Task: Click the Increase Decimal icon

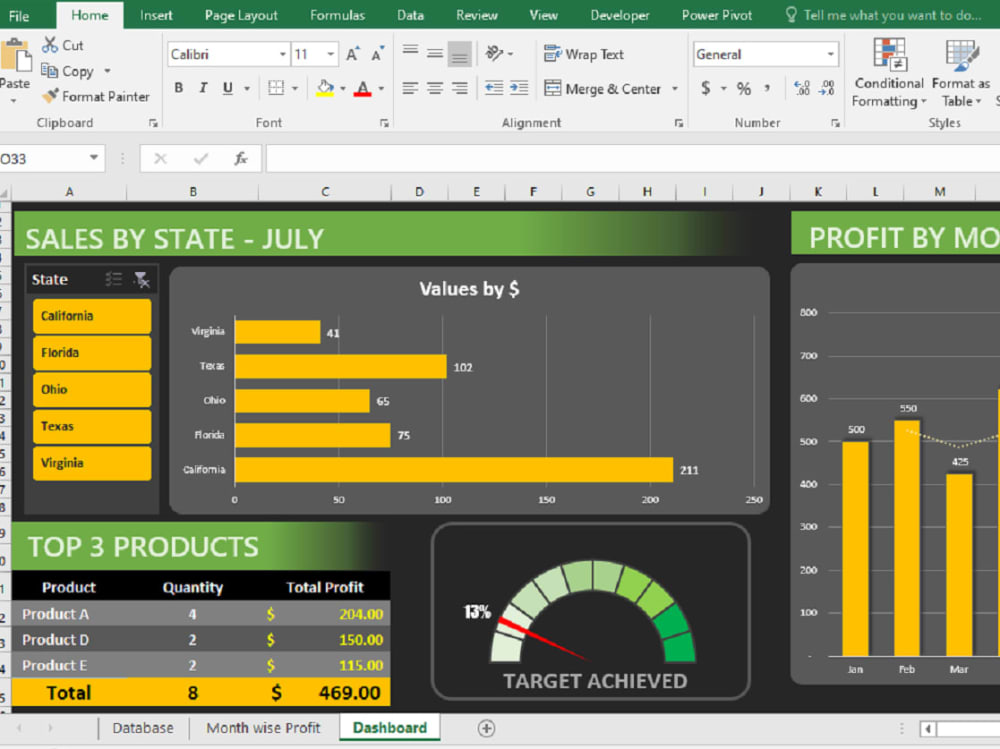Action: click(802, 89)
